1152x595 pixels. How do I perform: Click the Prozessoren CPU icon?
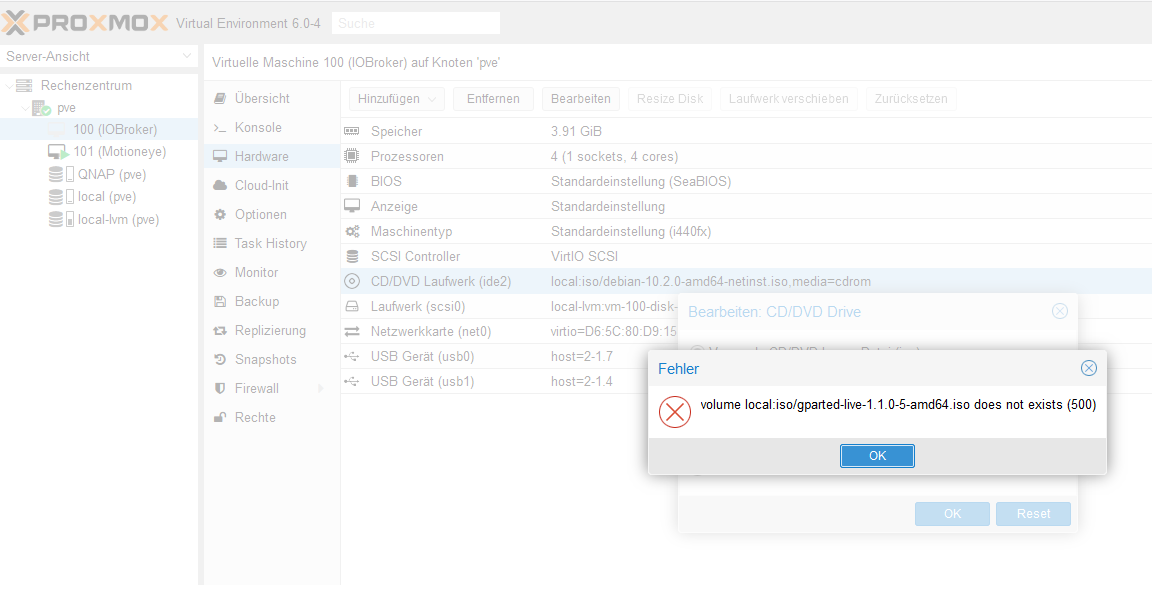(x=352, y=156)
